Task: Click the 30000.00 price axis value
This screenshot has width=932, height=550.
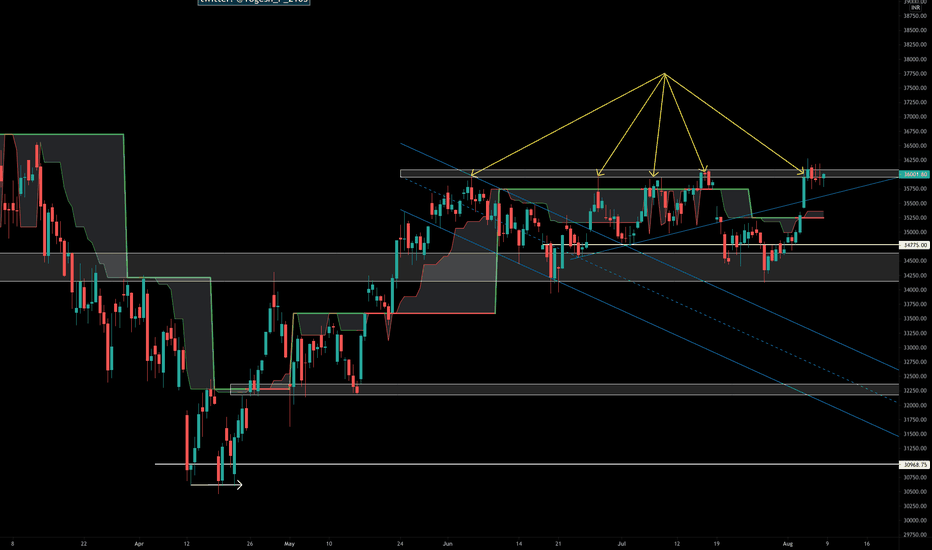Action: click(x=915, y=520)
